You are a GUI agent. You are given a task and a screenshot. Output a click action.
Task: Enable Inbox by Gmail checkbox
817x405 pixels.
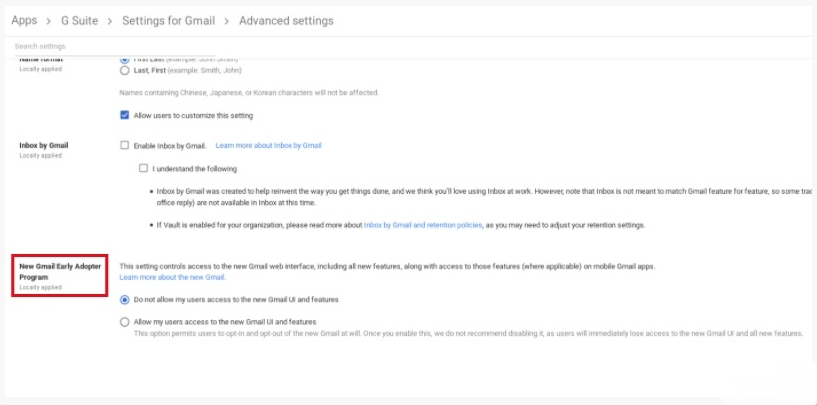125,145
